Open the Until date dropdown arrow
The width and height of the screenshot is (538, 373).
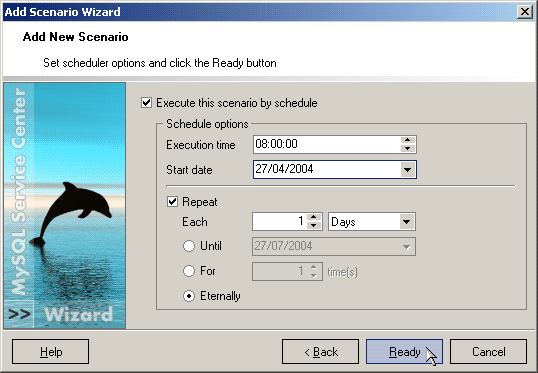tap(407, 247)
